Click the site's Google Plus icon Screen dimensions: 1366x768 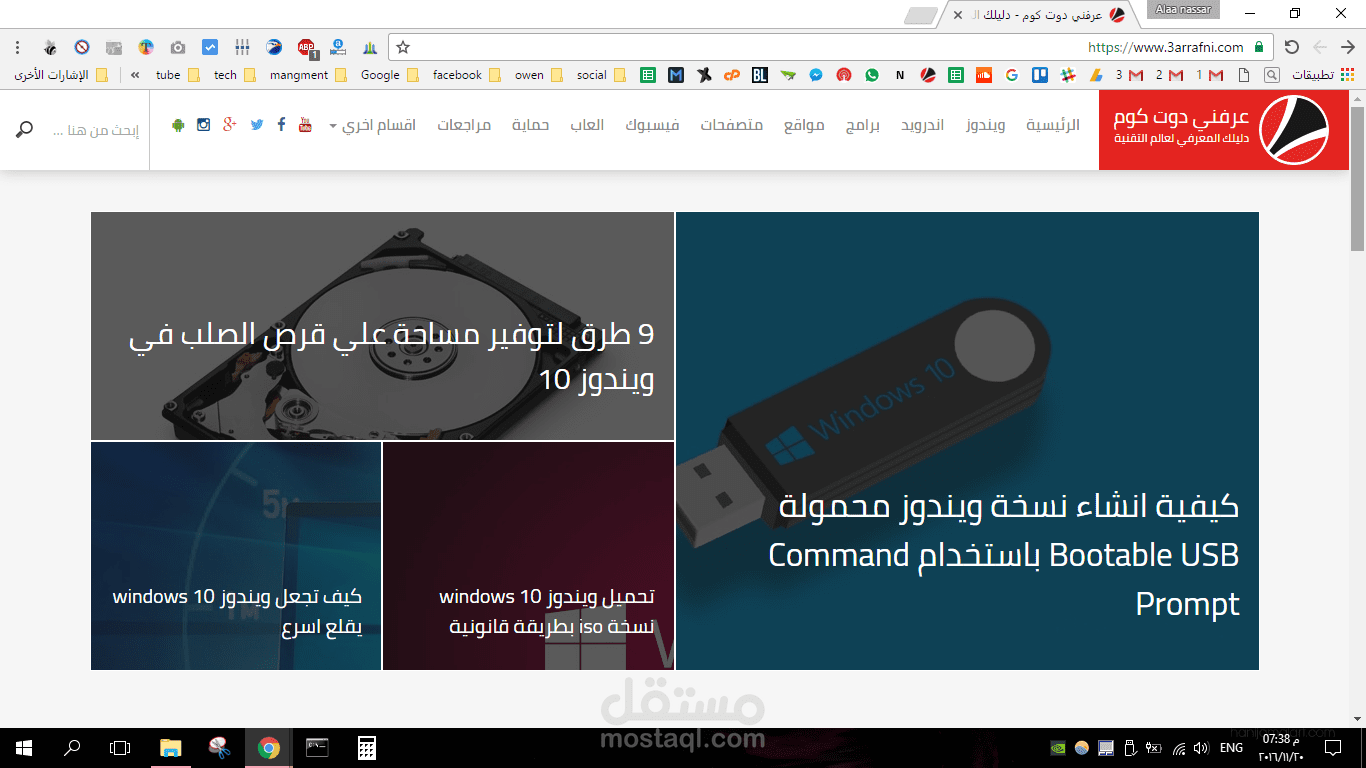230,125
